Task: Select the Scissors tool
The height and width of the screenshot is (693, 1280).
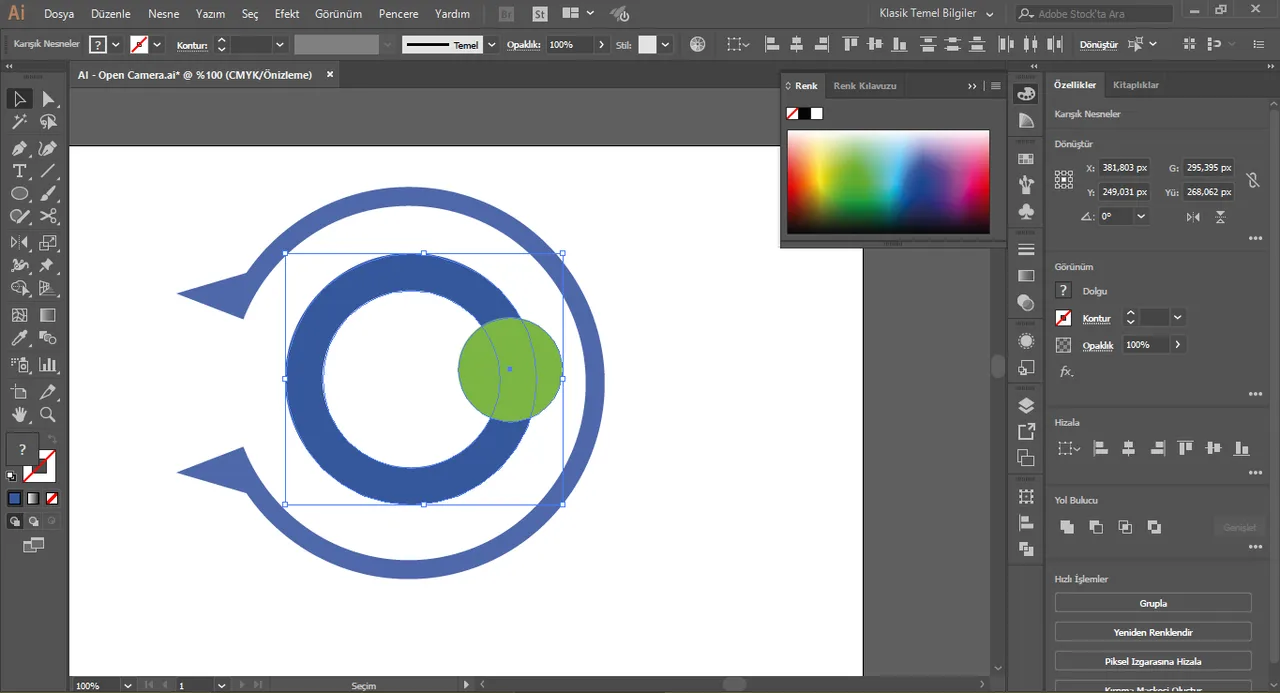Action: click(x=48, y=216)
